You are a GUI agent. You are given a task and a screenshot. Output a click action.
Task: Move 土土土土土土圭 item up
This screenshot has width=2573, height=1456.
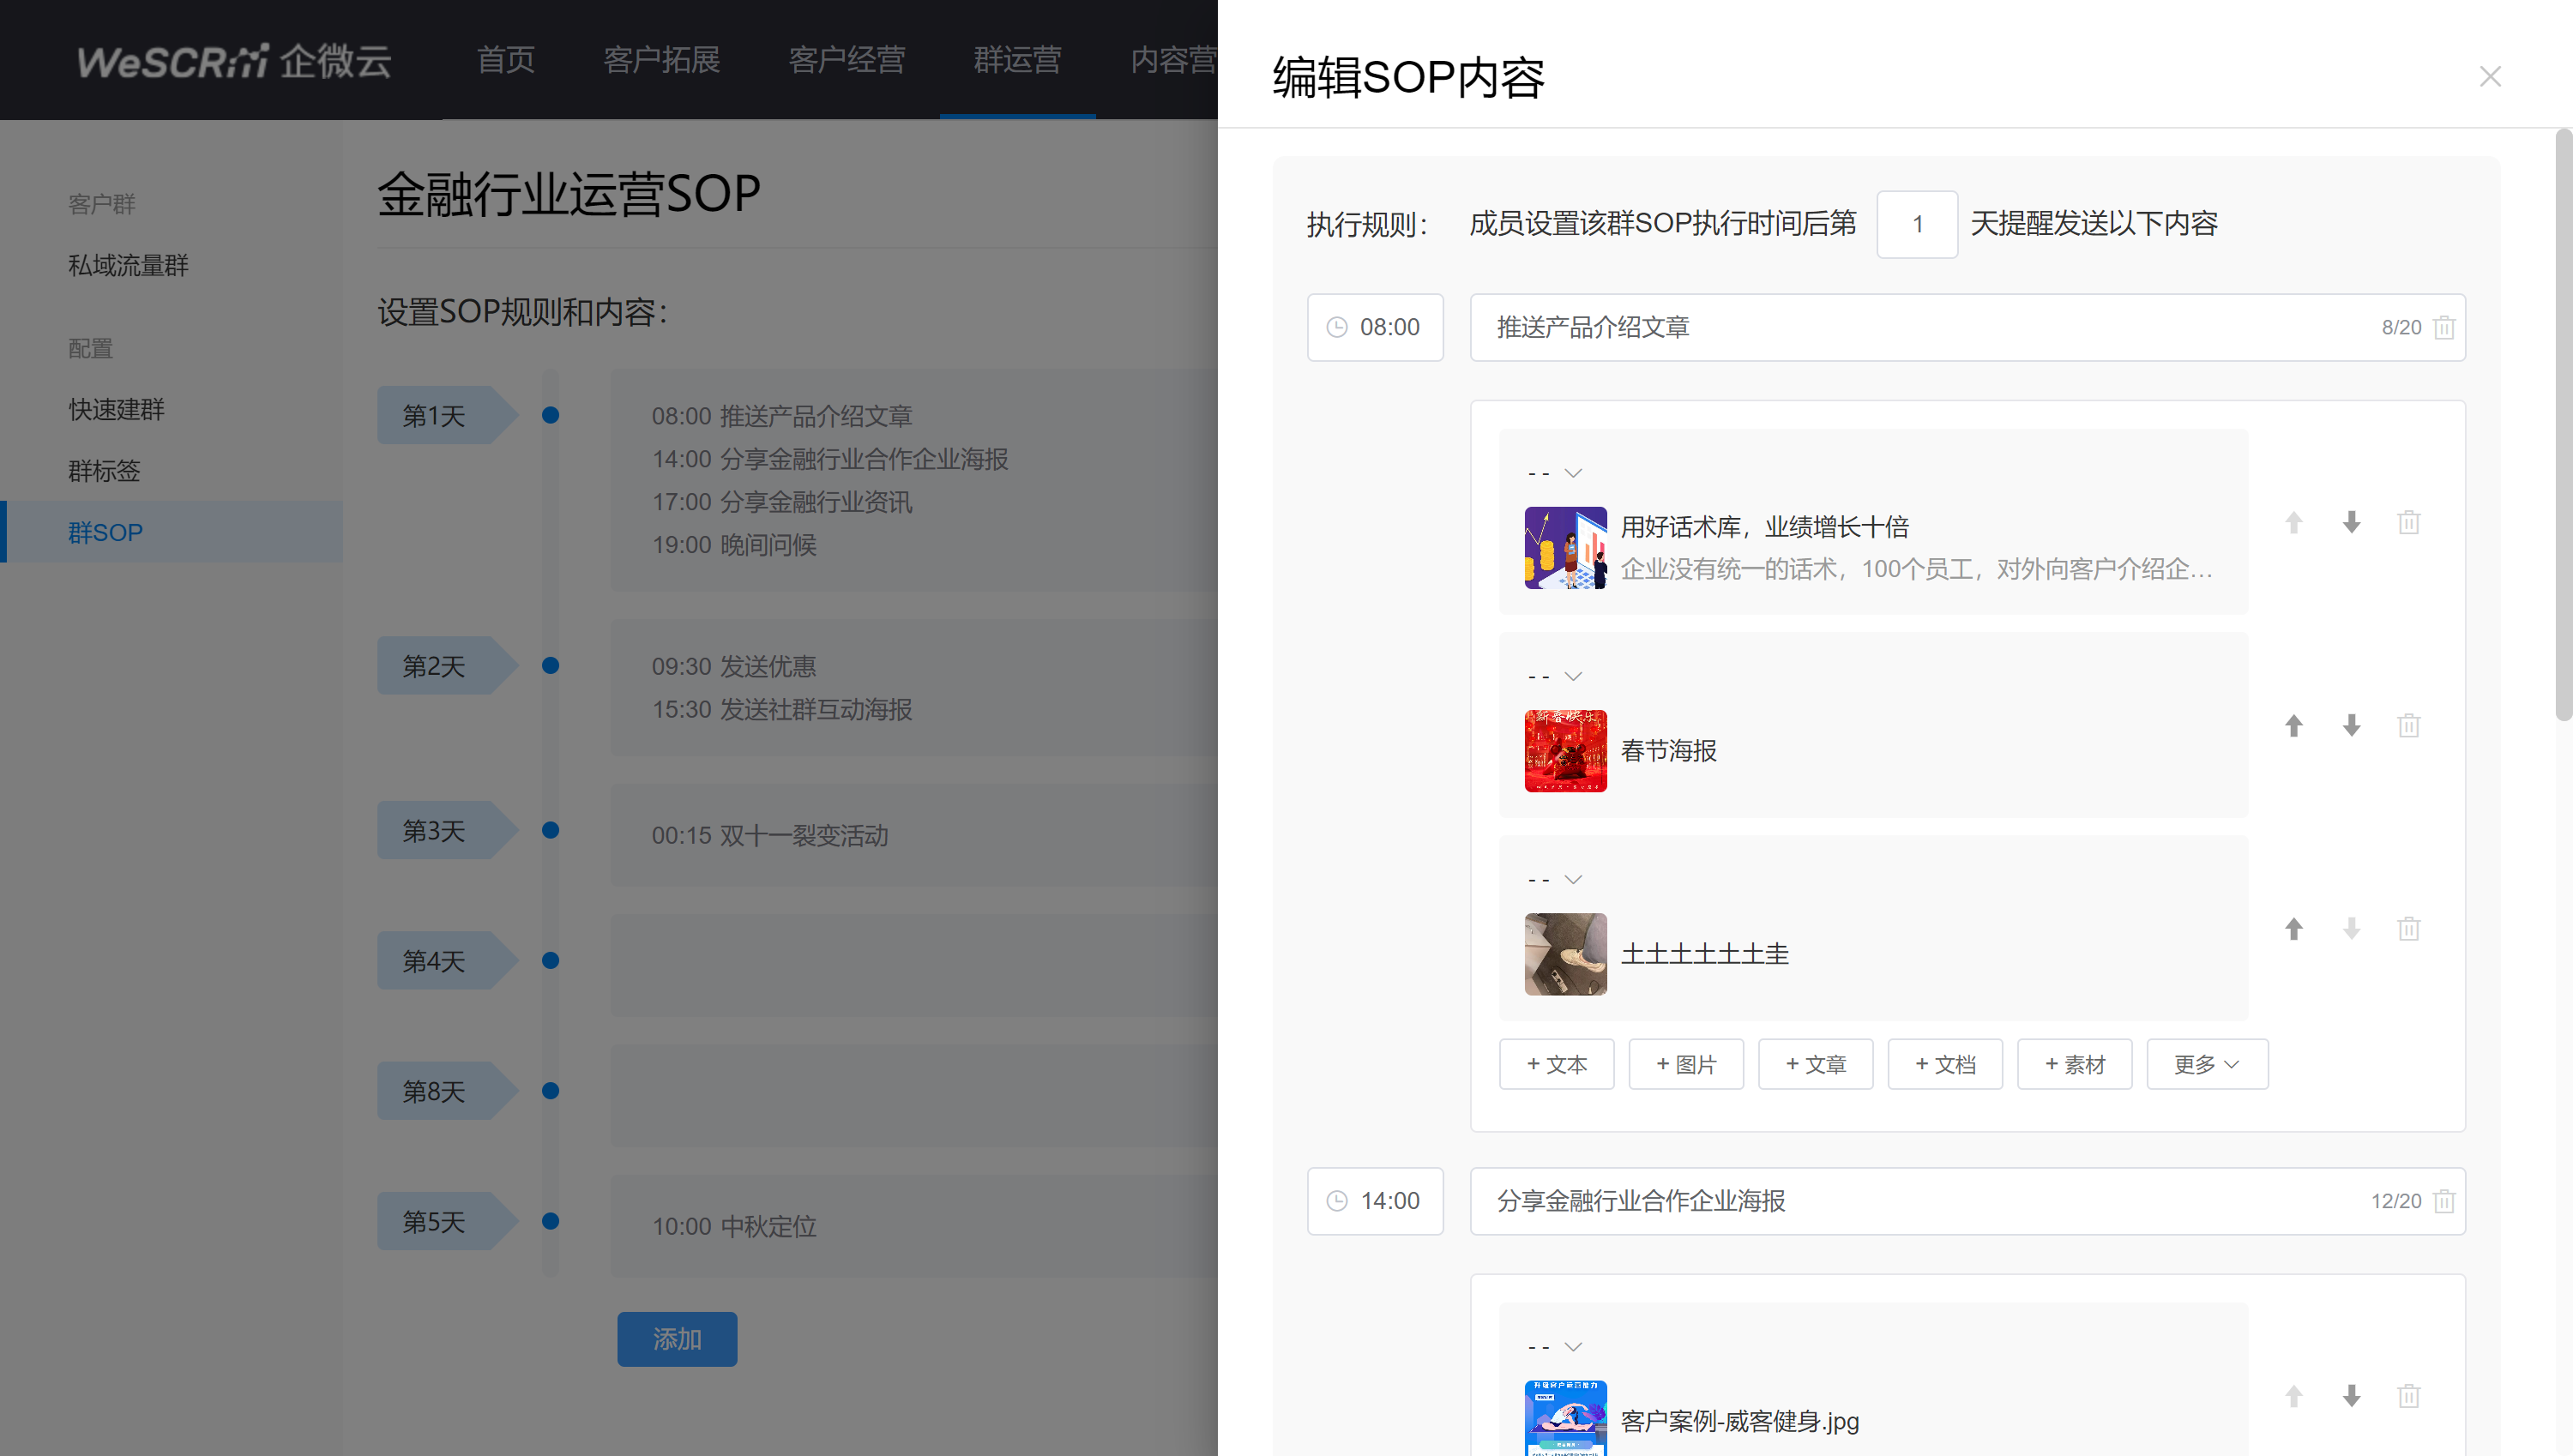(x=2293, y=928)
